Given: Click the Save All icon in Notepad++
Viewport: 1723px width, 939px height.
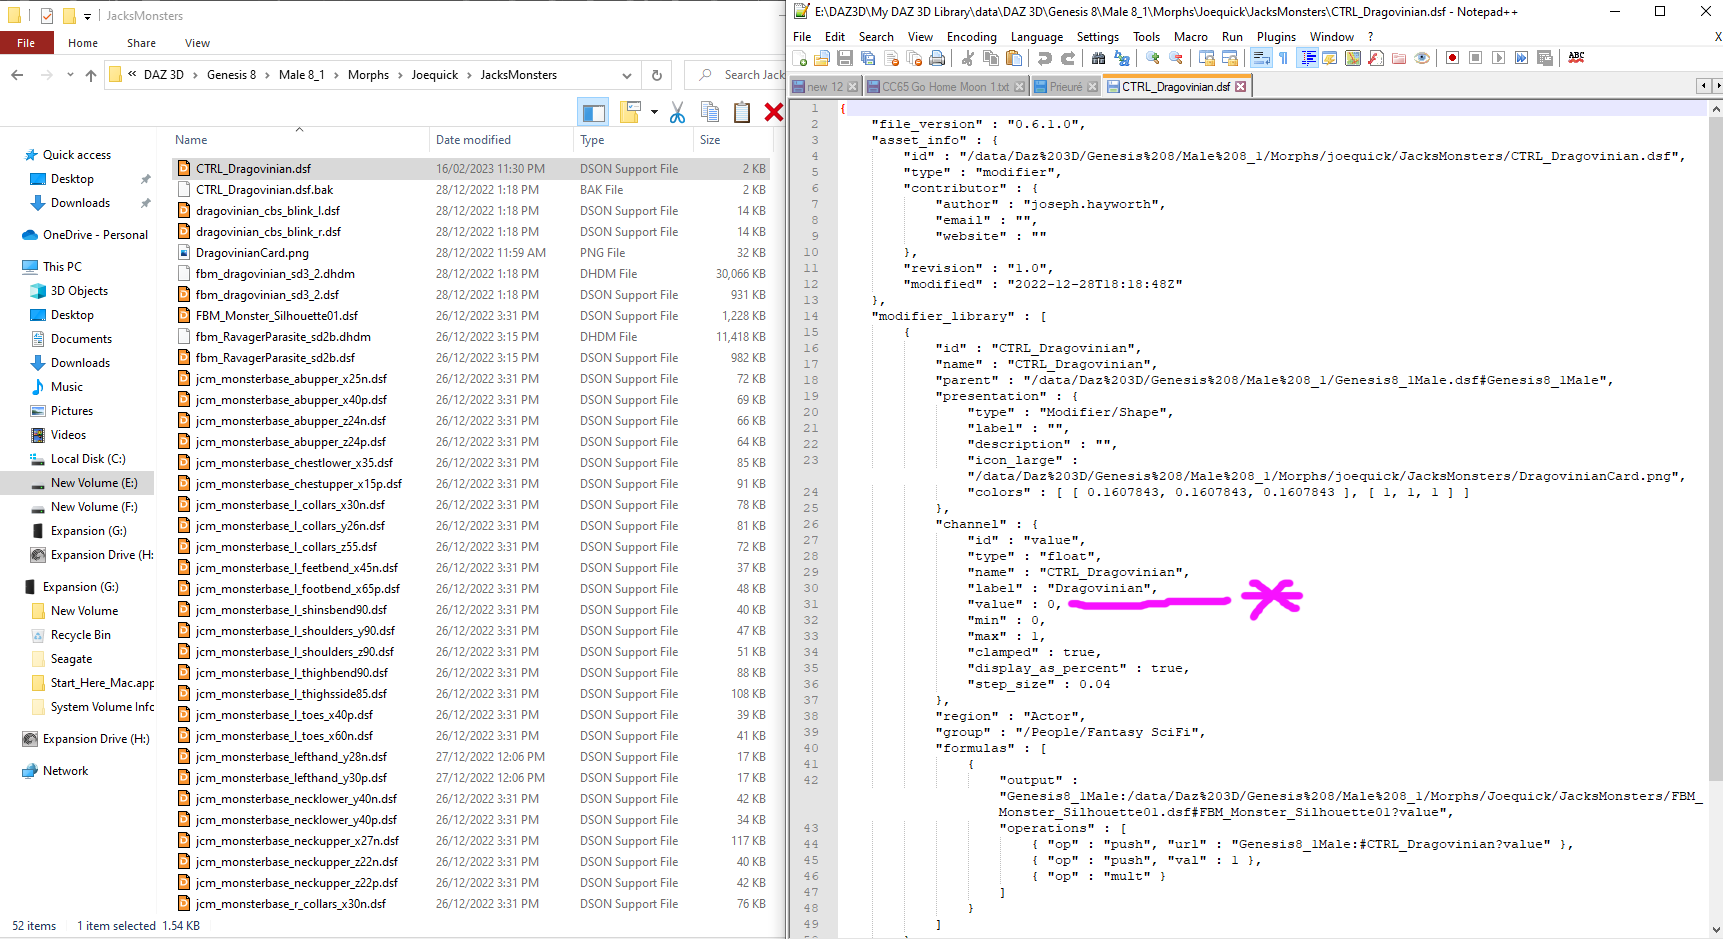Looking at the screenshot, I should pyautogui.click(x=868, y=58).
